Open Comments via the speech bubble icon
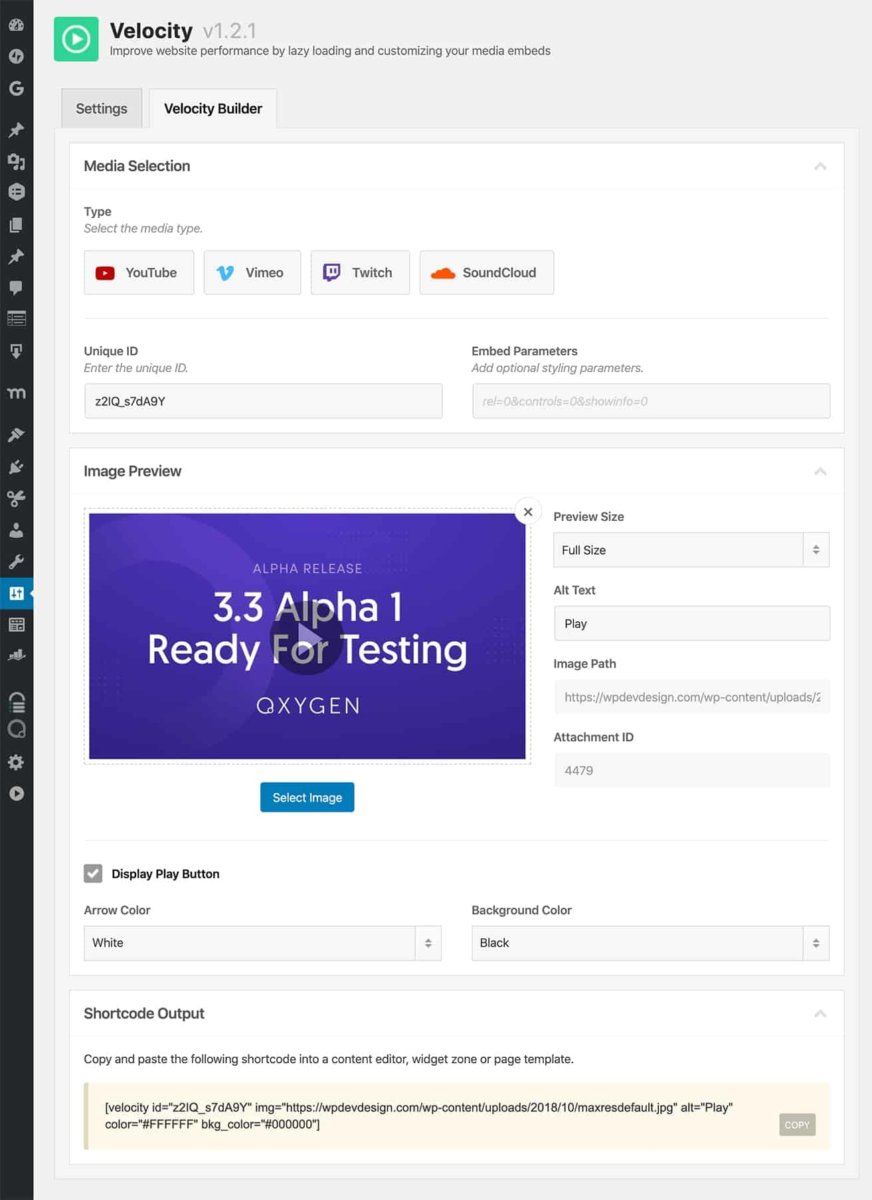 click(16, 288)
